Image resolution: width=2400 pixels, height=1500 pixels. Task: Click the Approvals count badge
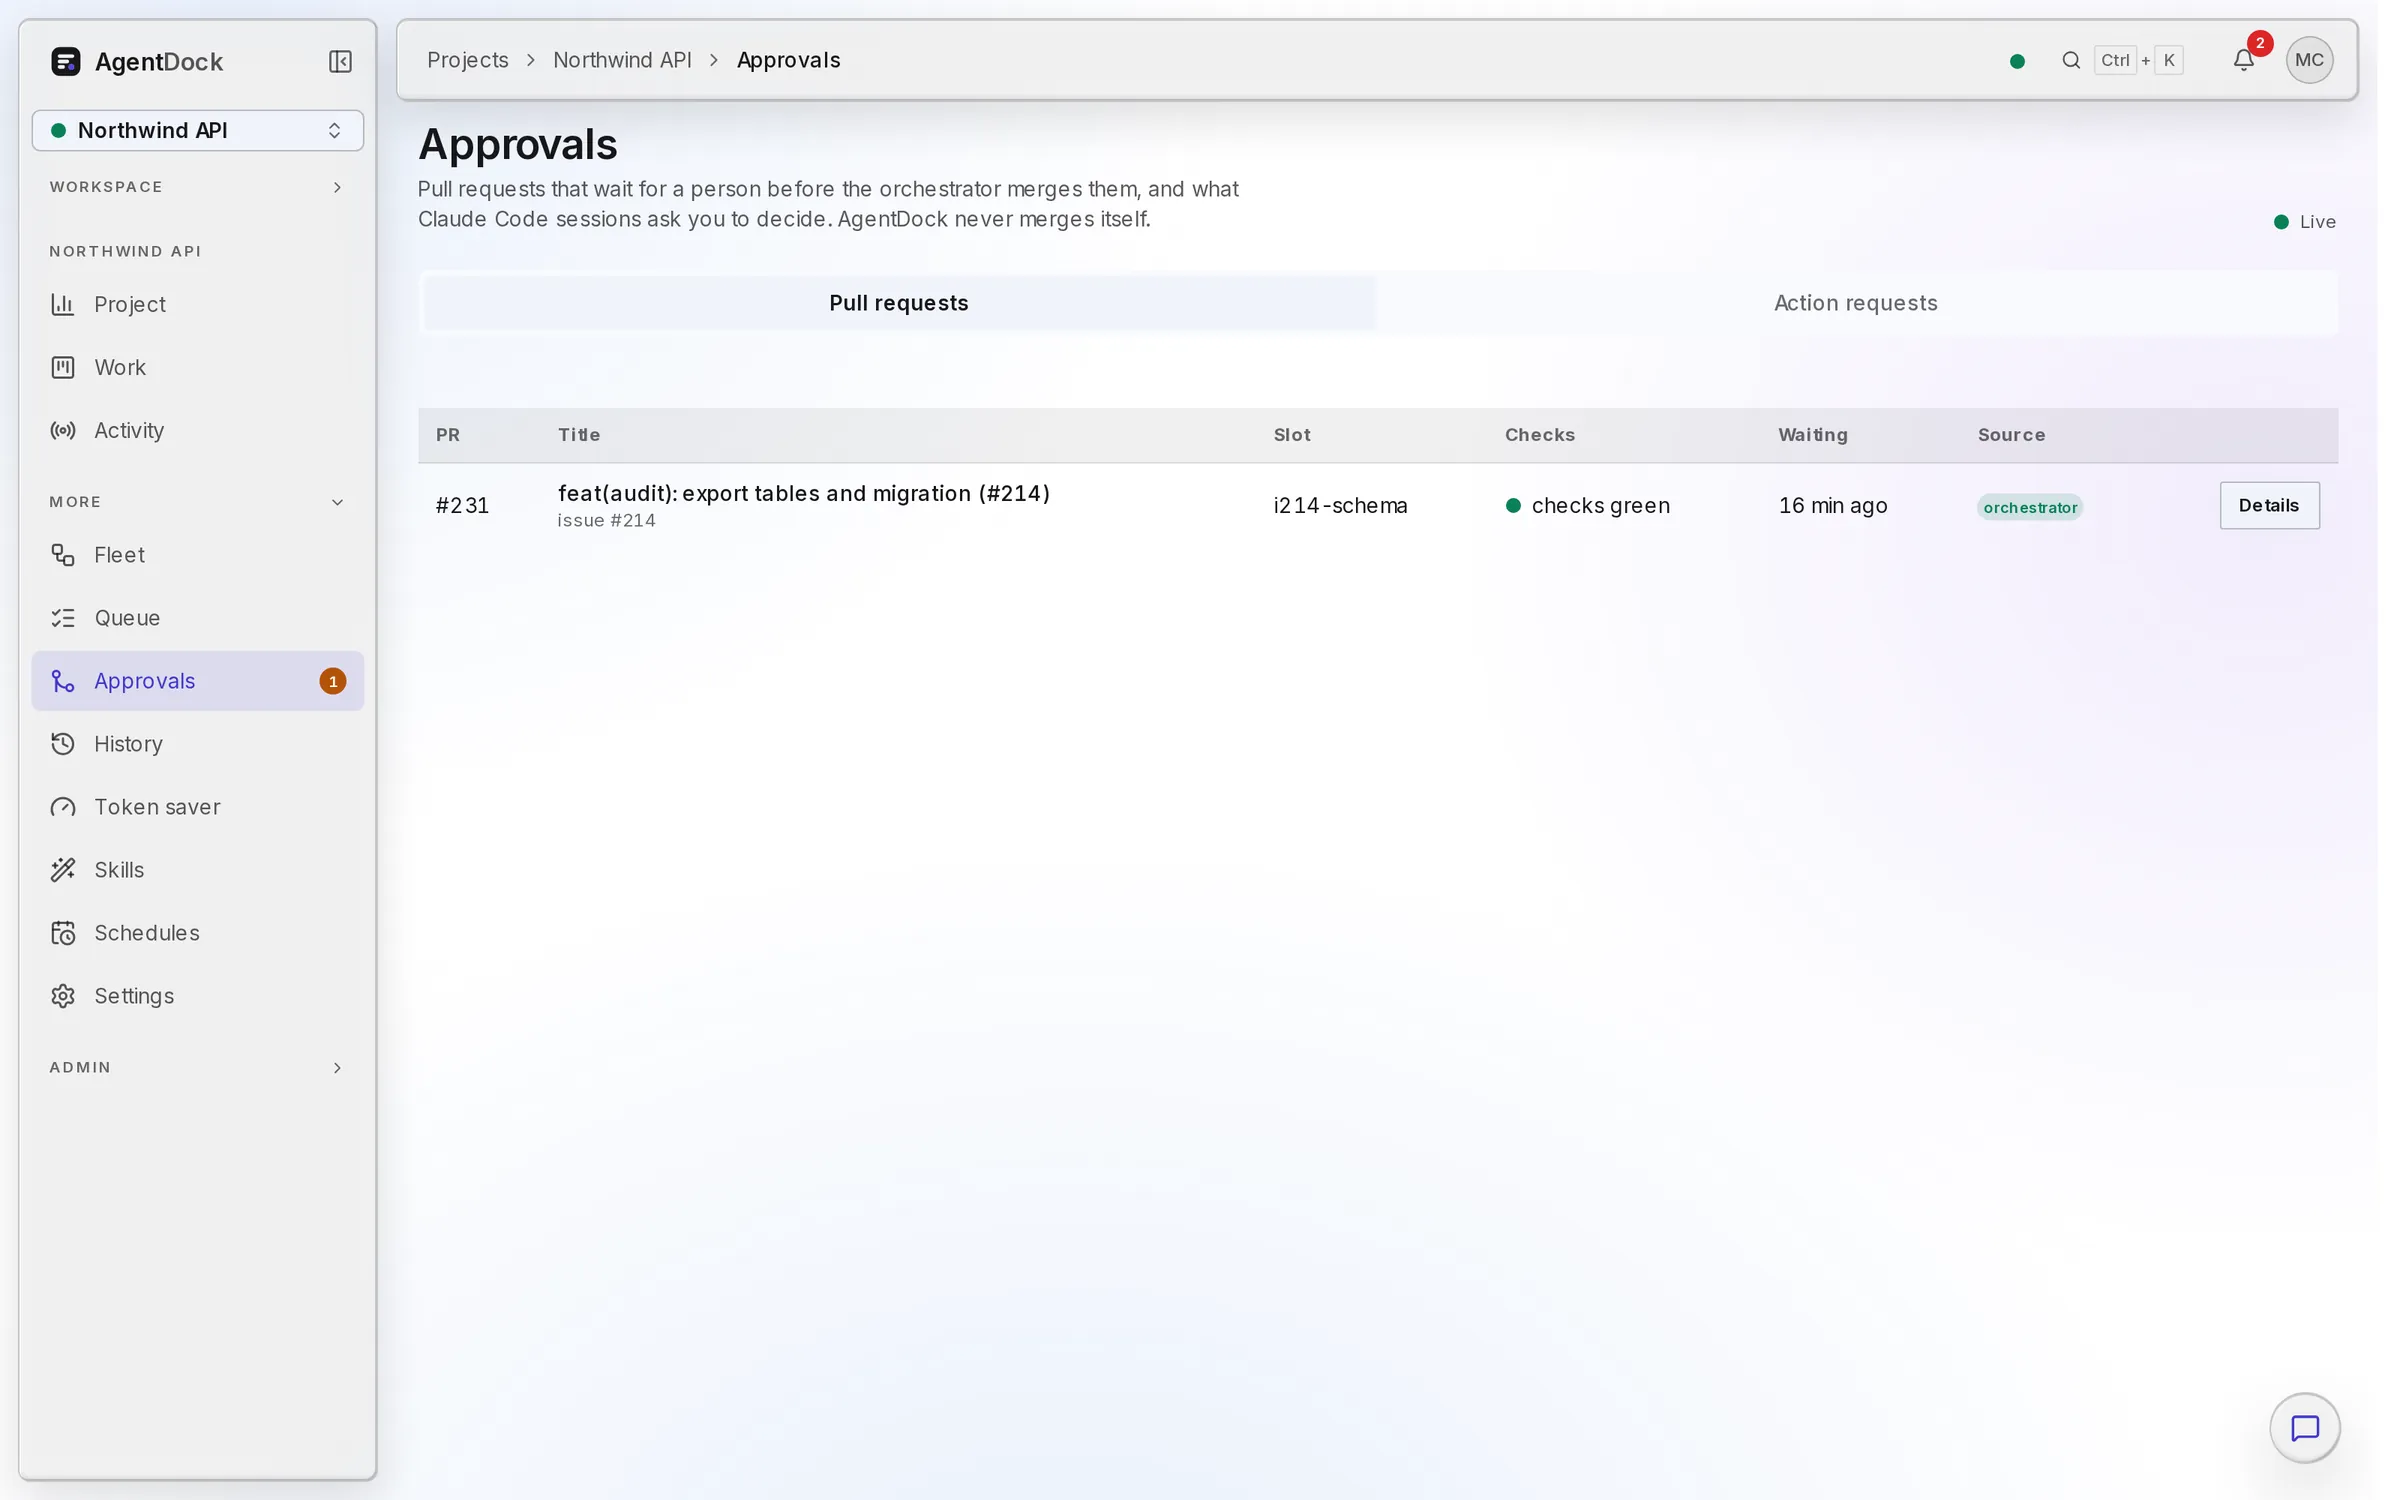pos(333,681)
